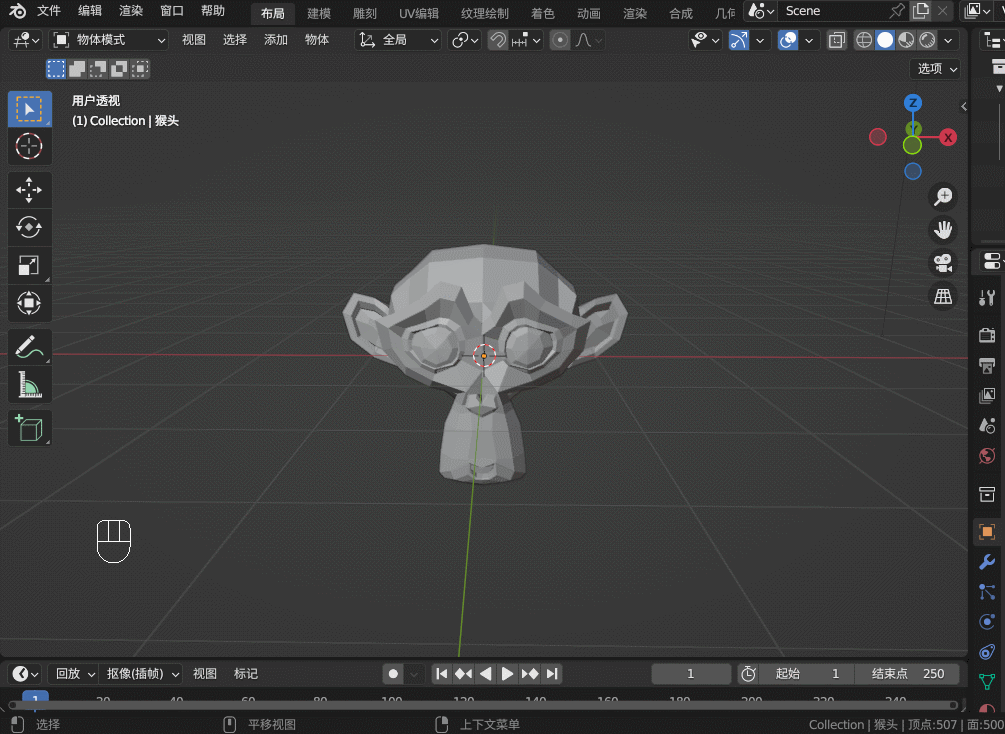Open the editor type dropdown in the 3D viewport
This screenshot has width=1005, height=734.
[x=25, y=40]
